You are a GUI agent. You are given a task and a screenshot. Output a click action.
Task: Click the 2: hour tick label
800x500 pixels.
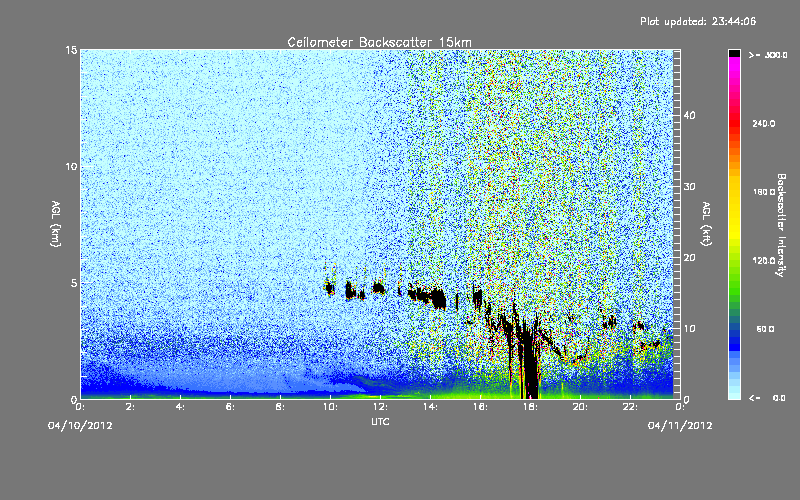tap(130, 407)
